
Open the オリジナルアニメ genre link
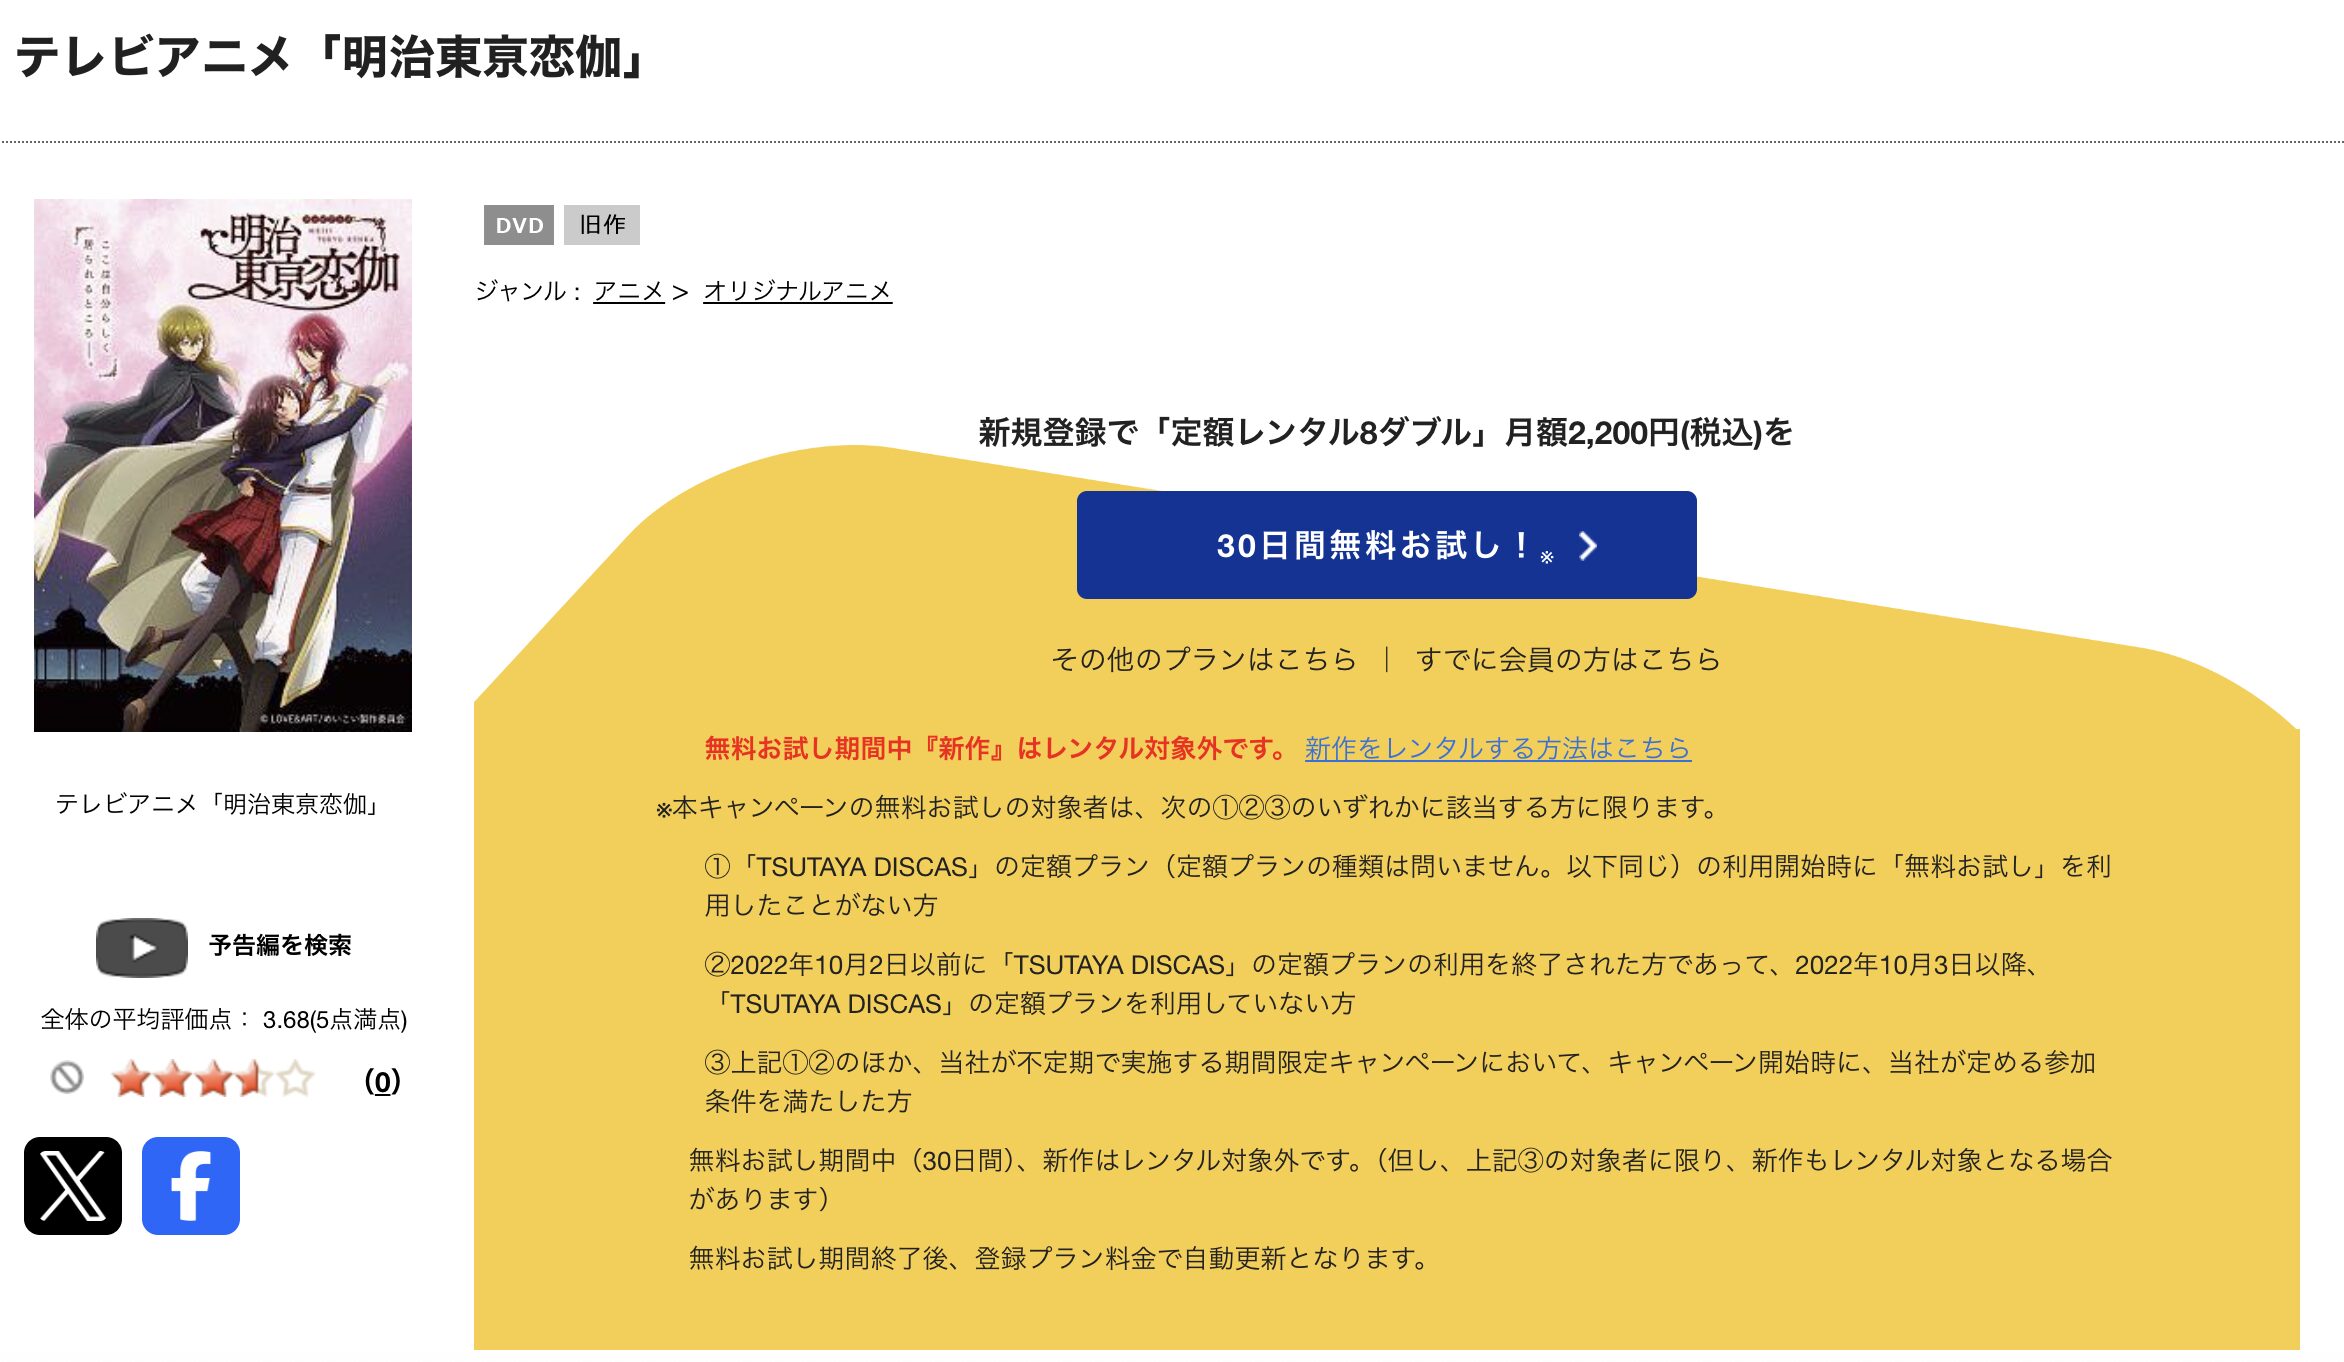pos(798,291)
